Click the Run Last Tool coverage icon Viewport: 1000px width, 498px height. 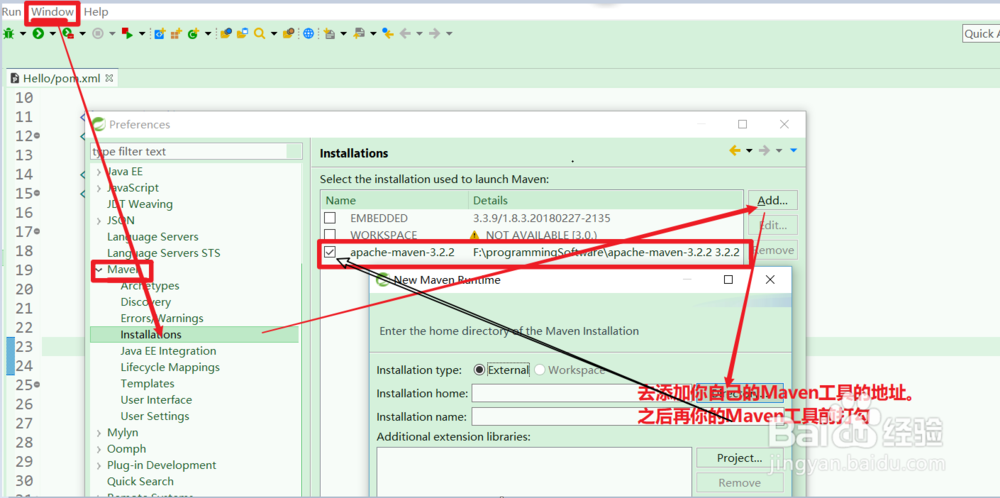tap(68, 34)
